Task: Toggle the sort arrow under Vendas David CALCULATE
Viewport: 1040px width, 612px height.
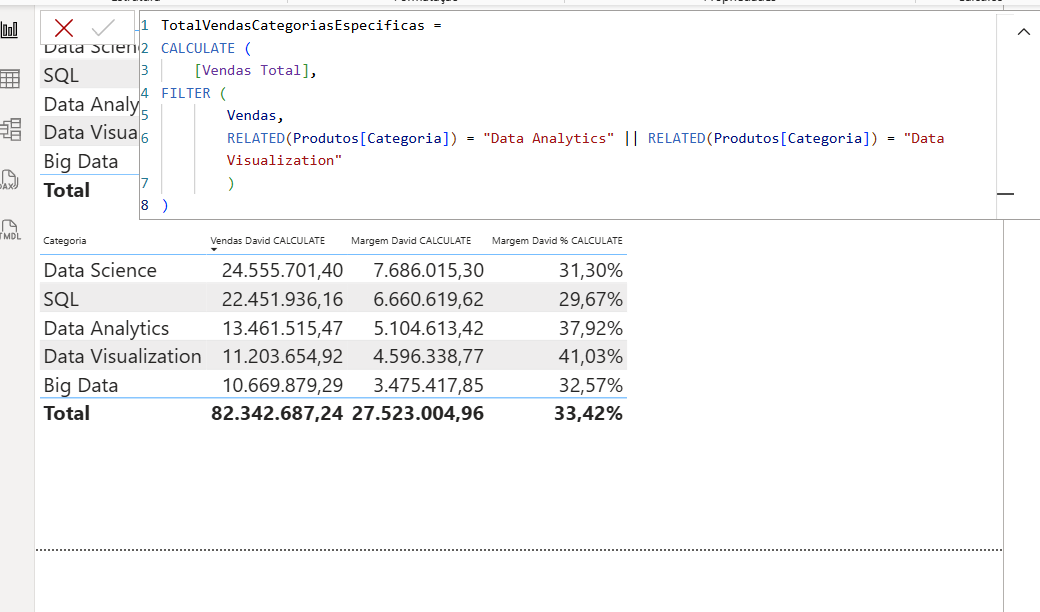Action: click(214, 249)
